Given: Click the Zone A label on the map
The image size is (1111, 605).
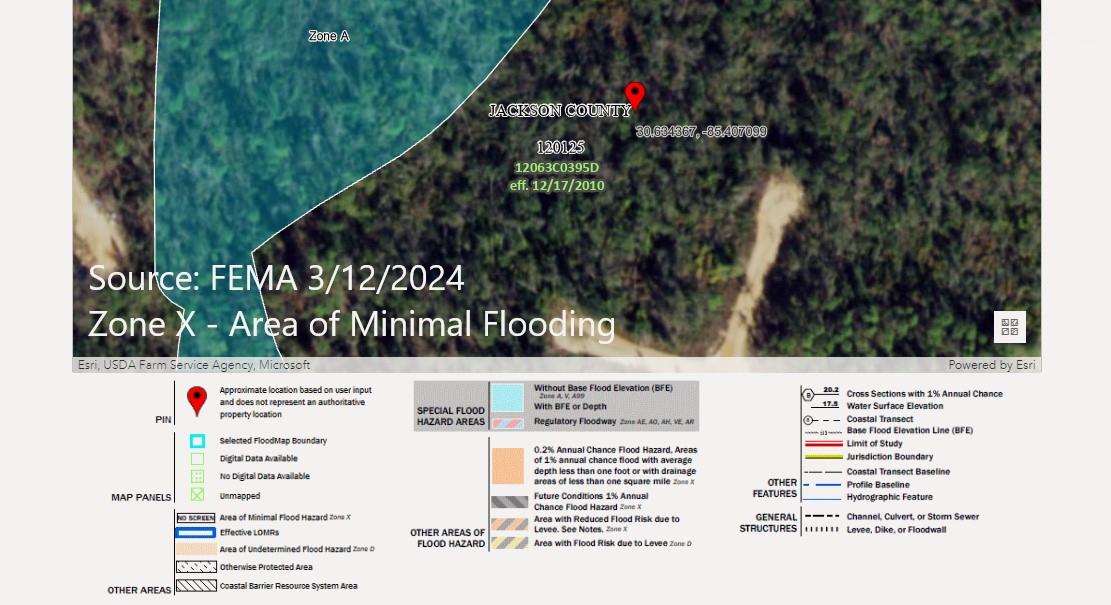Looking at the screenshot, I should coord(329,36).
